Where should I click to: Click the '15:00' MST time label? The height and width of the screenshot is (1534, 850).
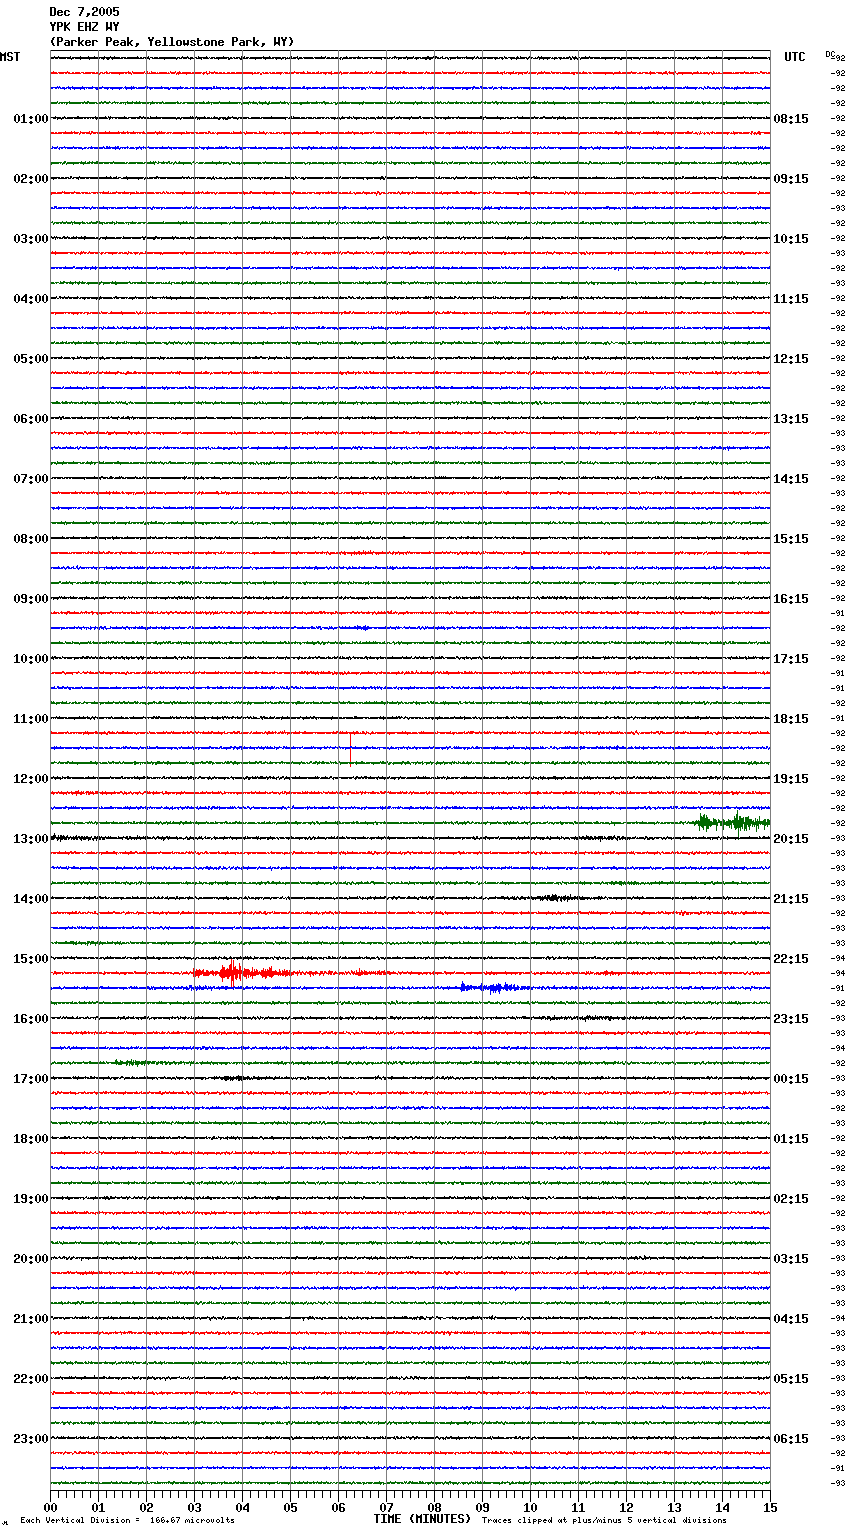point(30,959)
